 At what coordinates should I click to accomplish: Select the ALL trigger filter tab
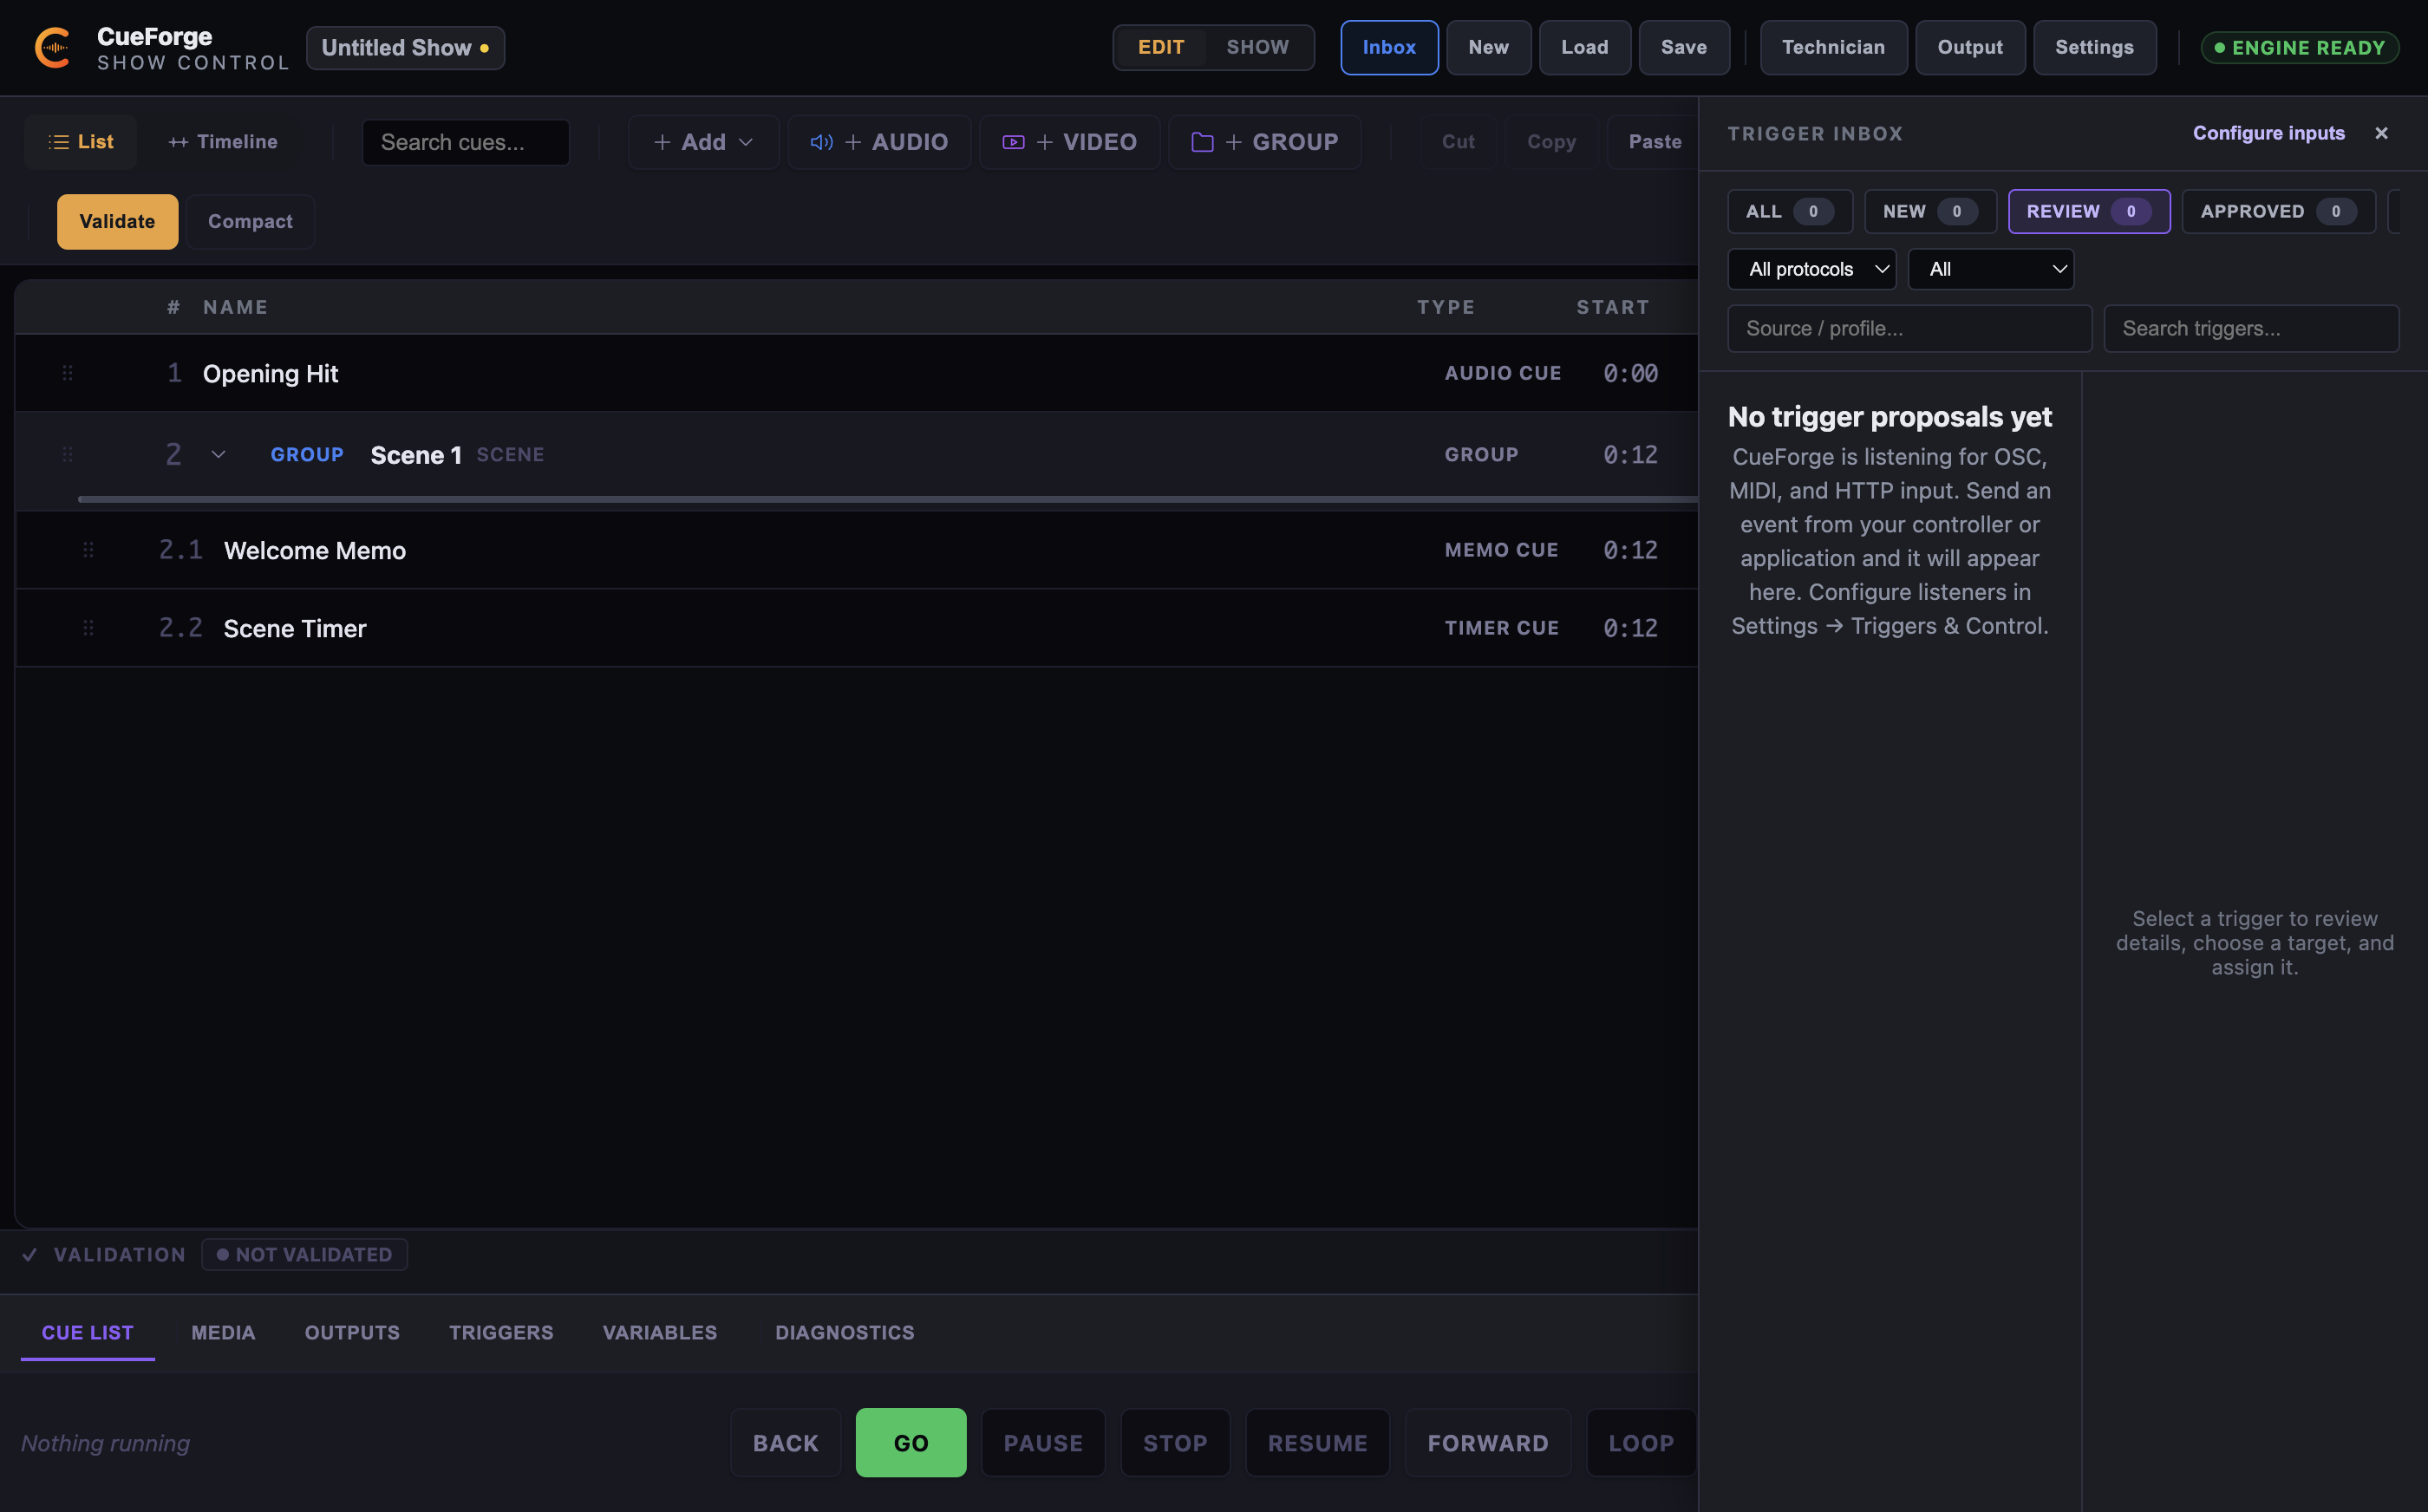[1789, 211]
